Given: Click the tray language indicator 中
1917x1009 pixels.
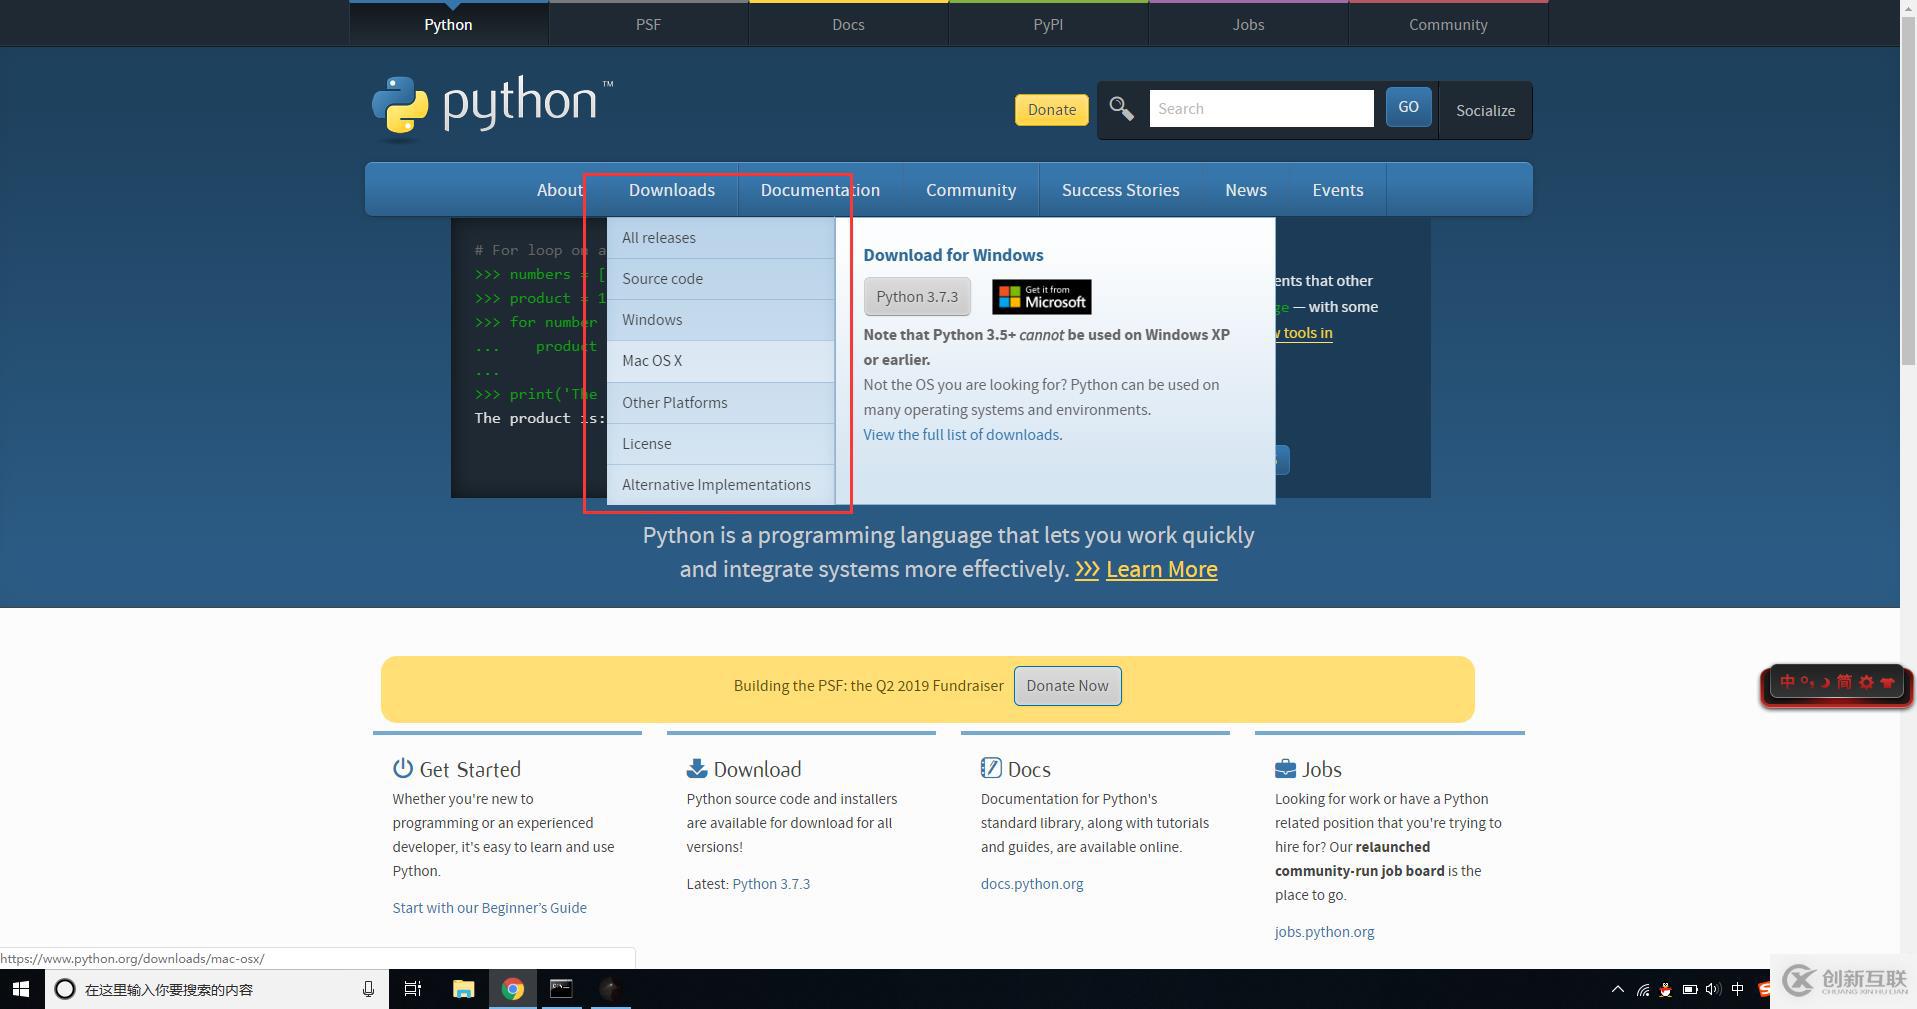Looking at the screenshot, I should coord(1737,989).
